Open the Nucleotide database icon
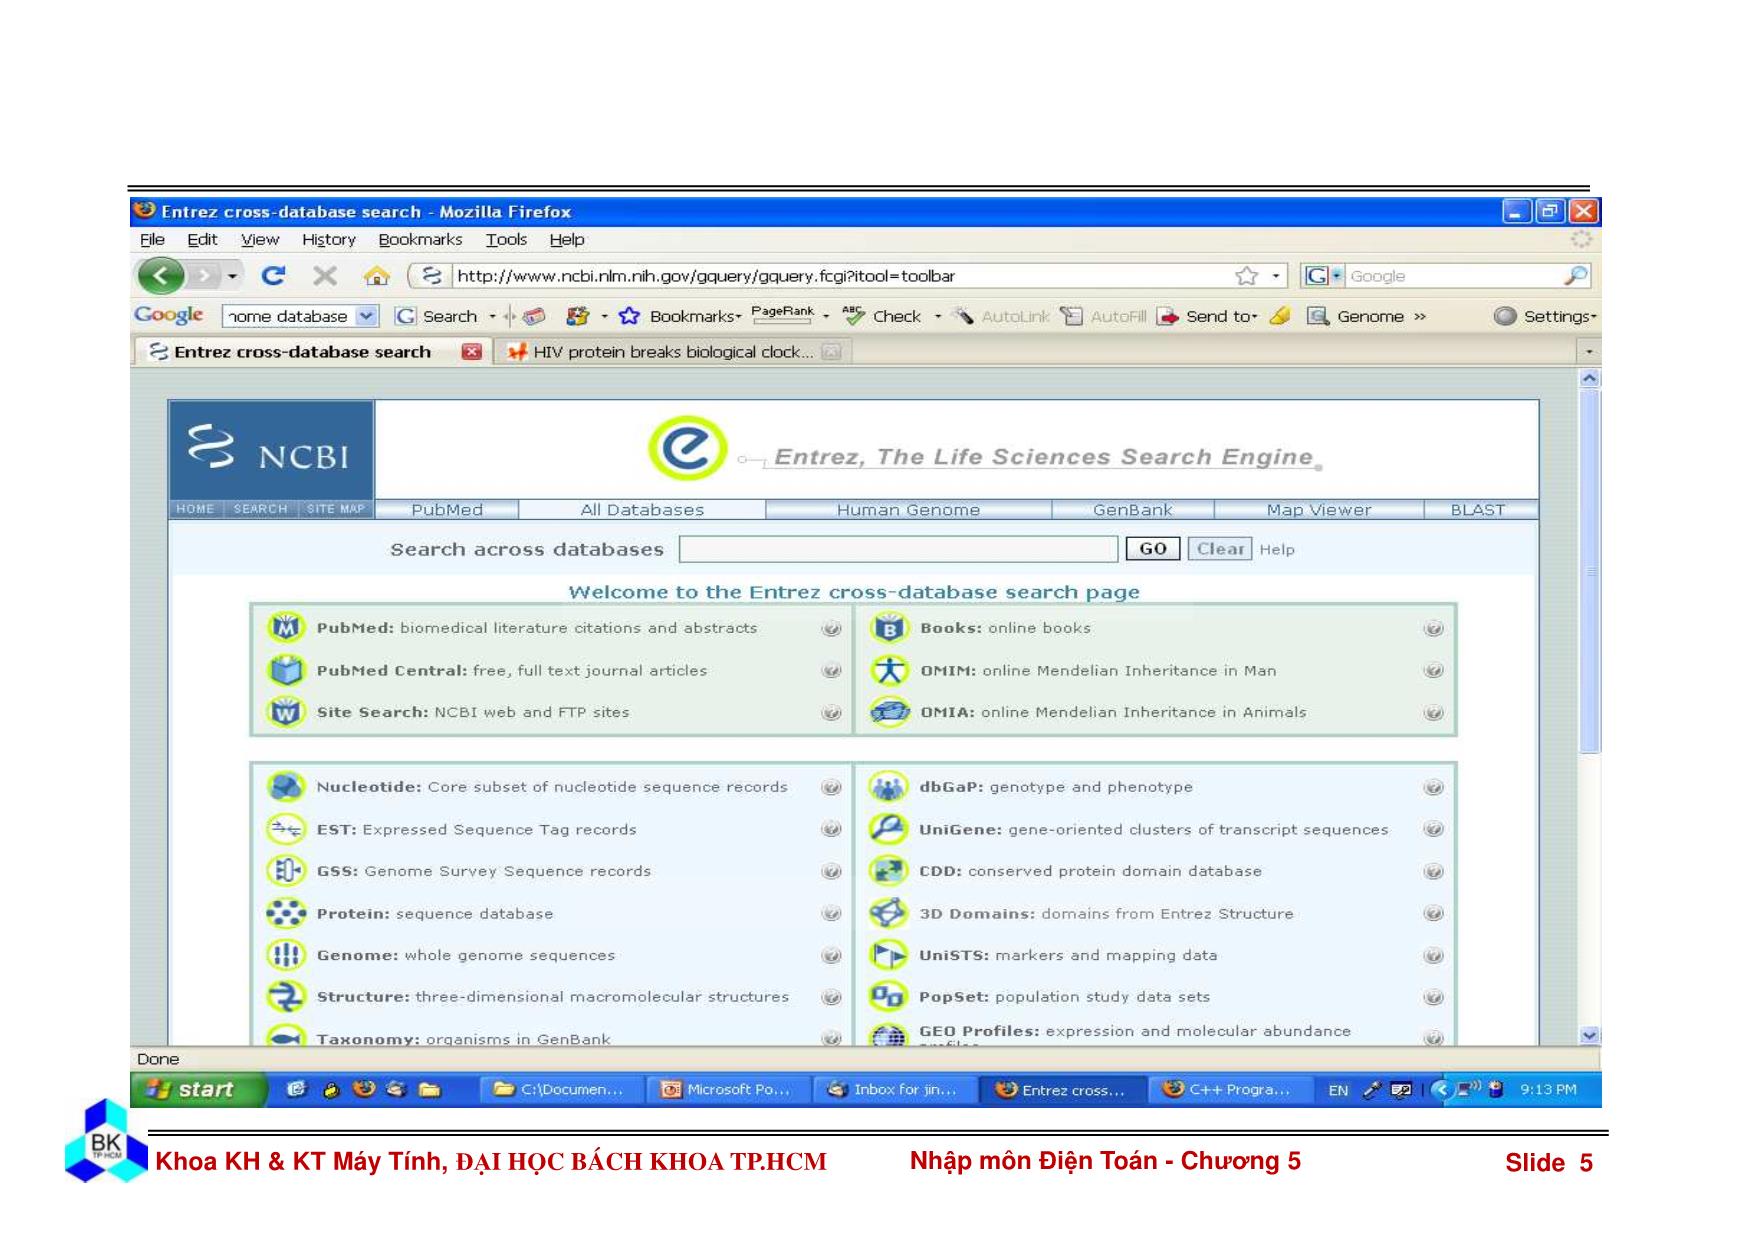 click(286, 787)
